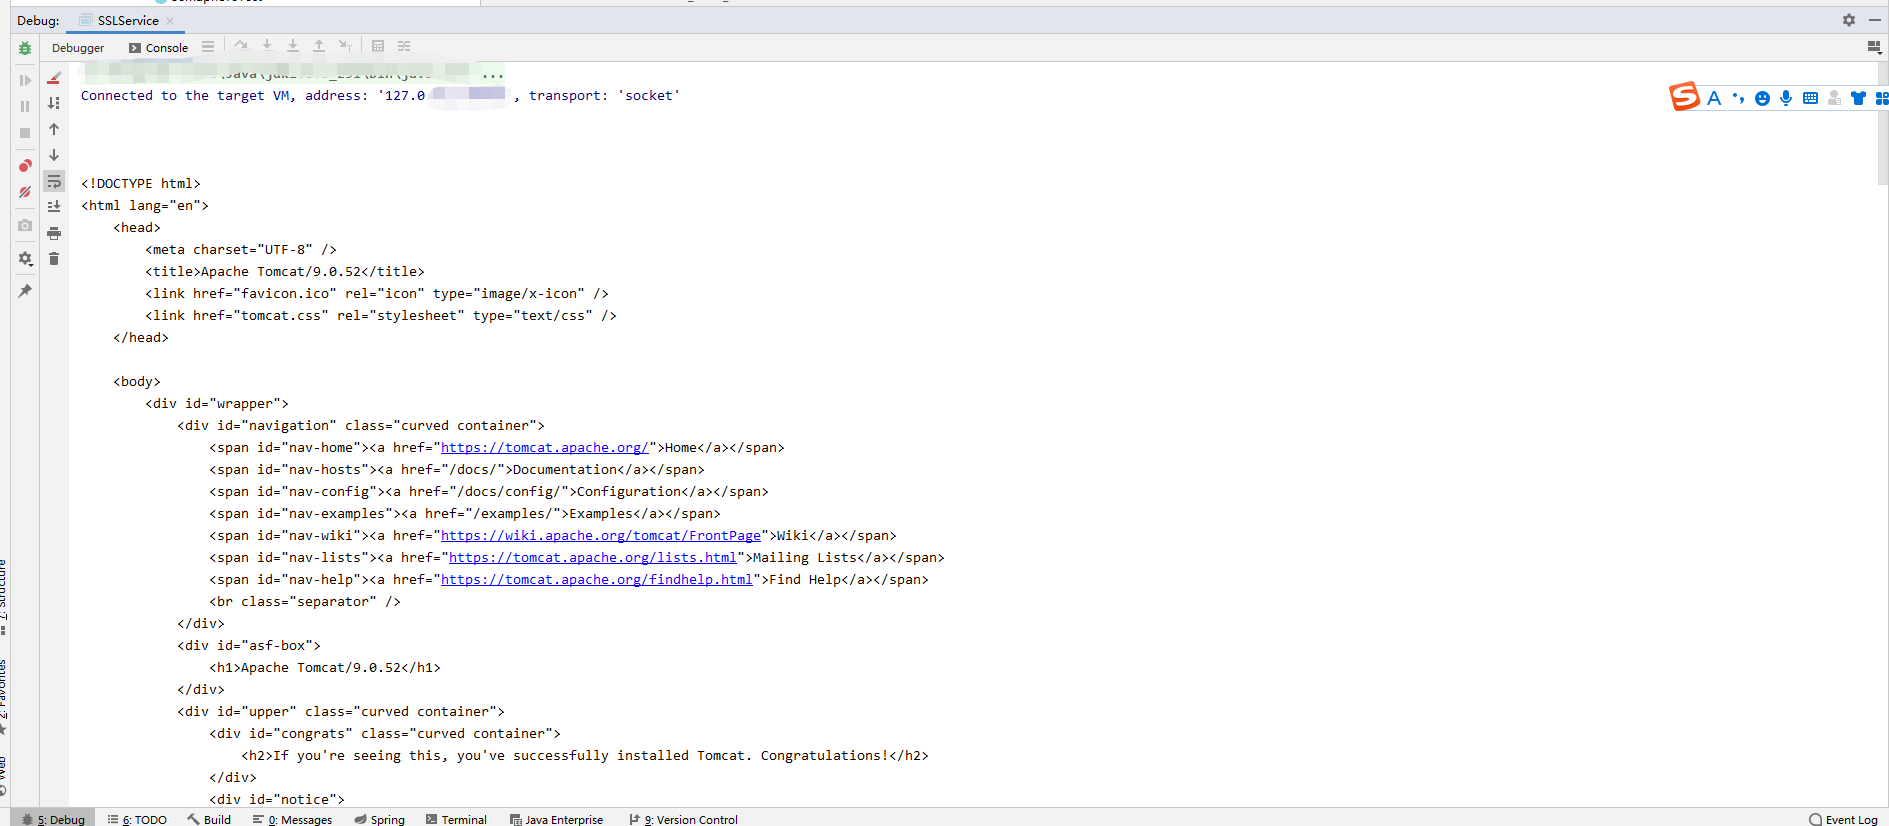Image resolution: width=1889 pixels, height=826 pixels.
Task: Stop the debug session with the stop square
Action: click(25, 133)
